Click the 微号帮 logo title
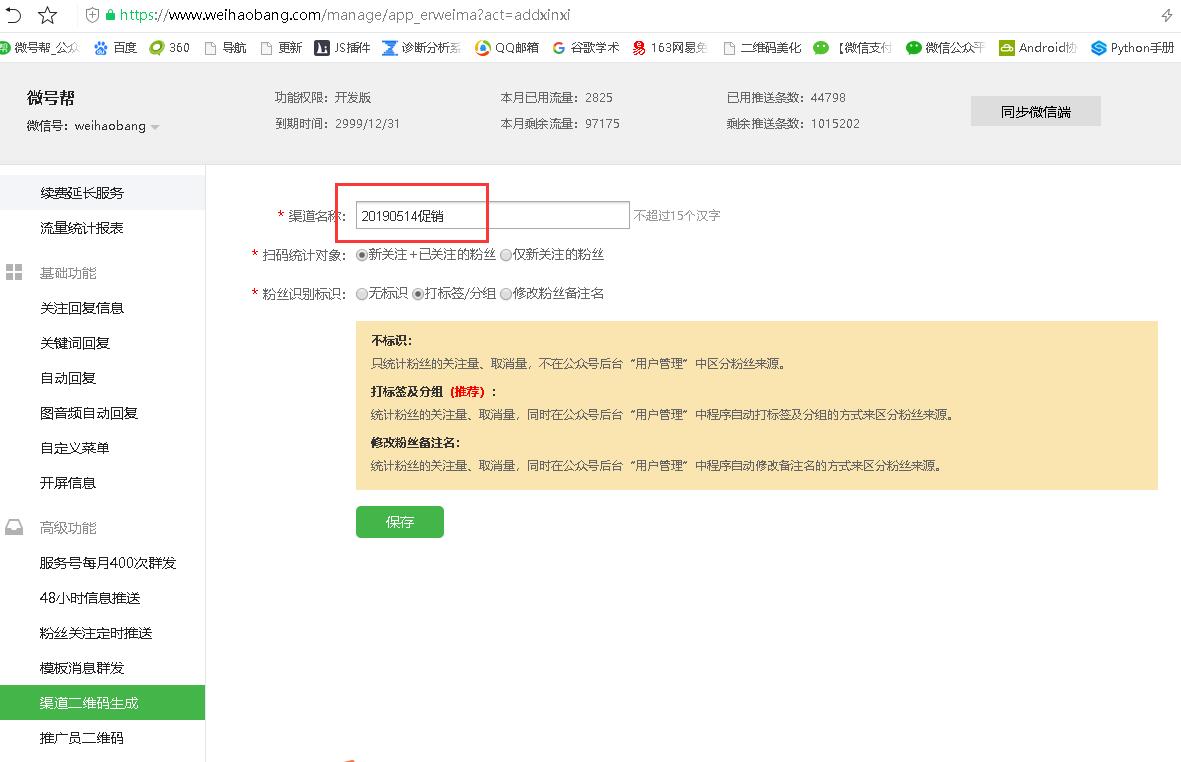The height and width of the screenshot is (762, 1181). pyautogui.click(x=50, y=98)
